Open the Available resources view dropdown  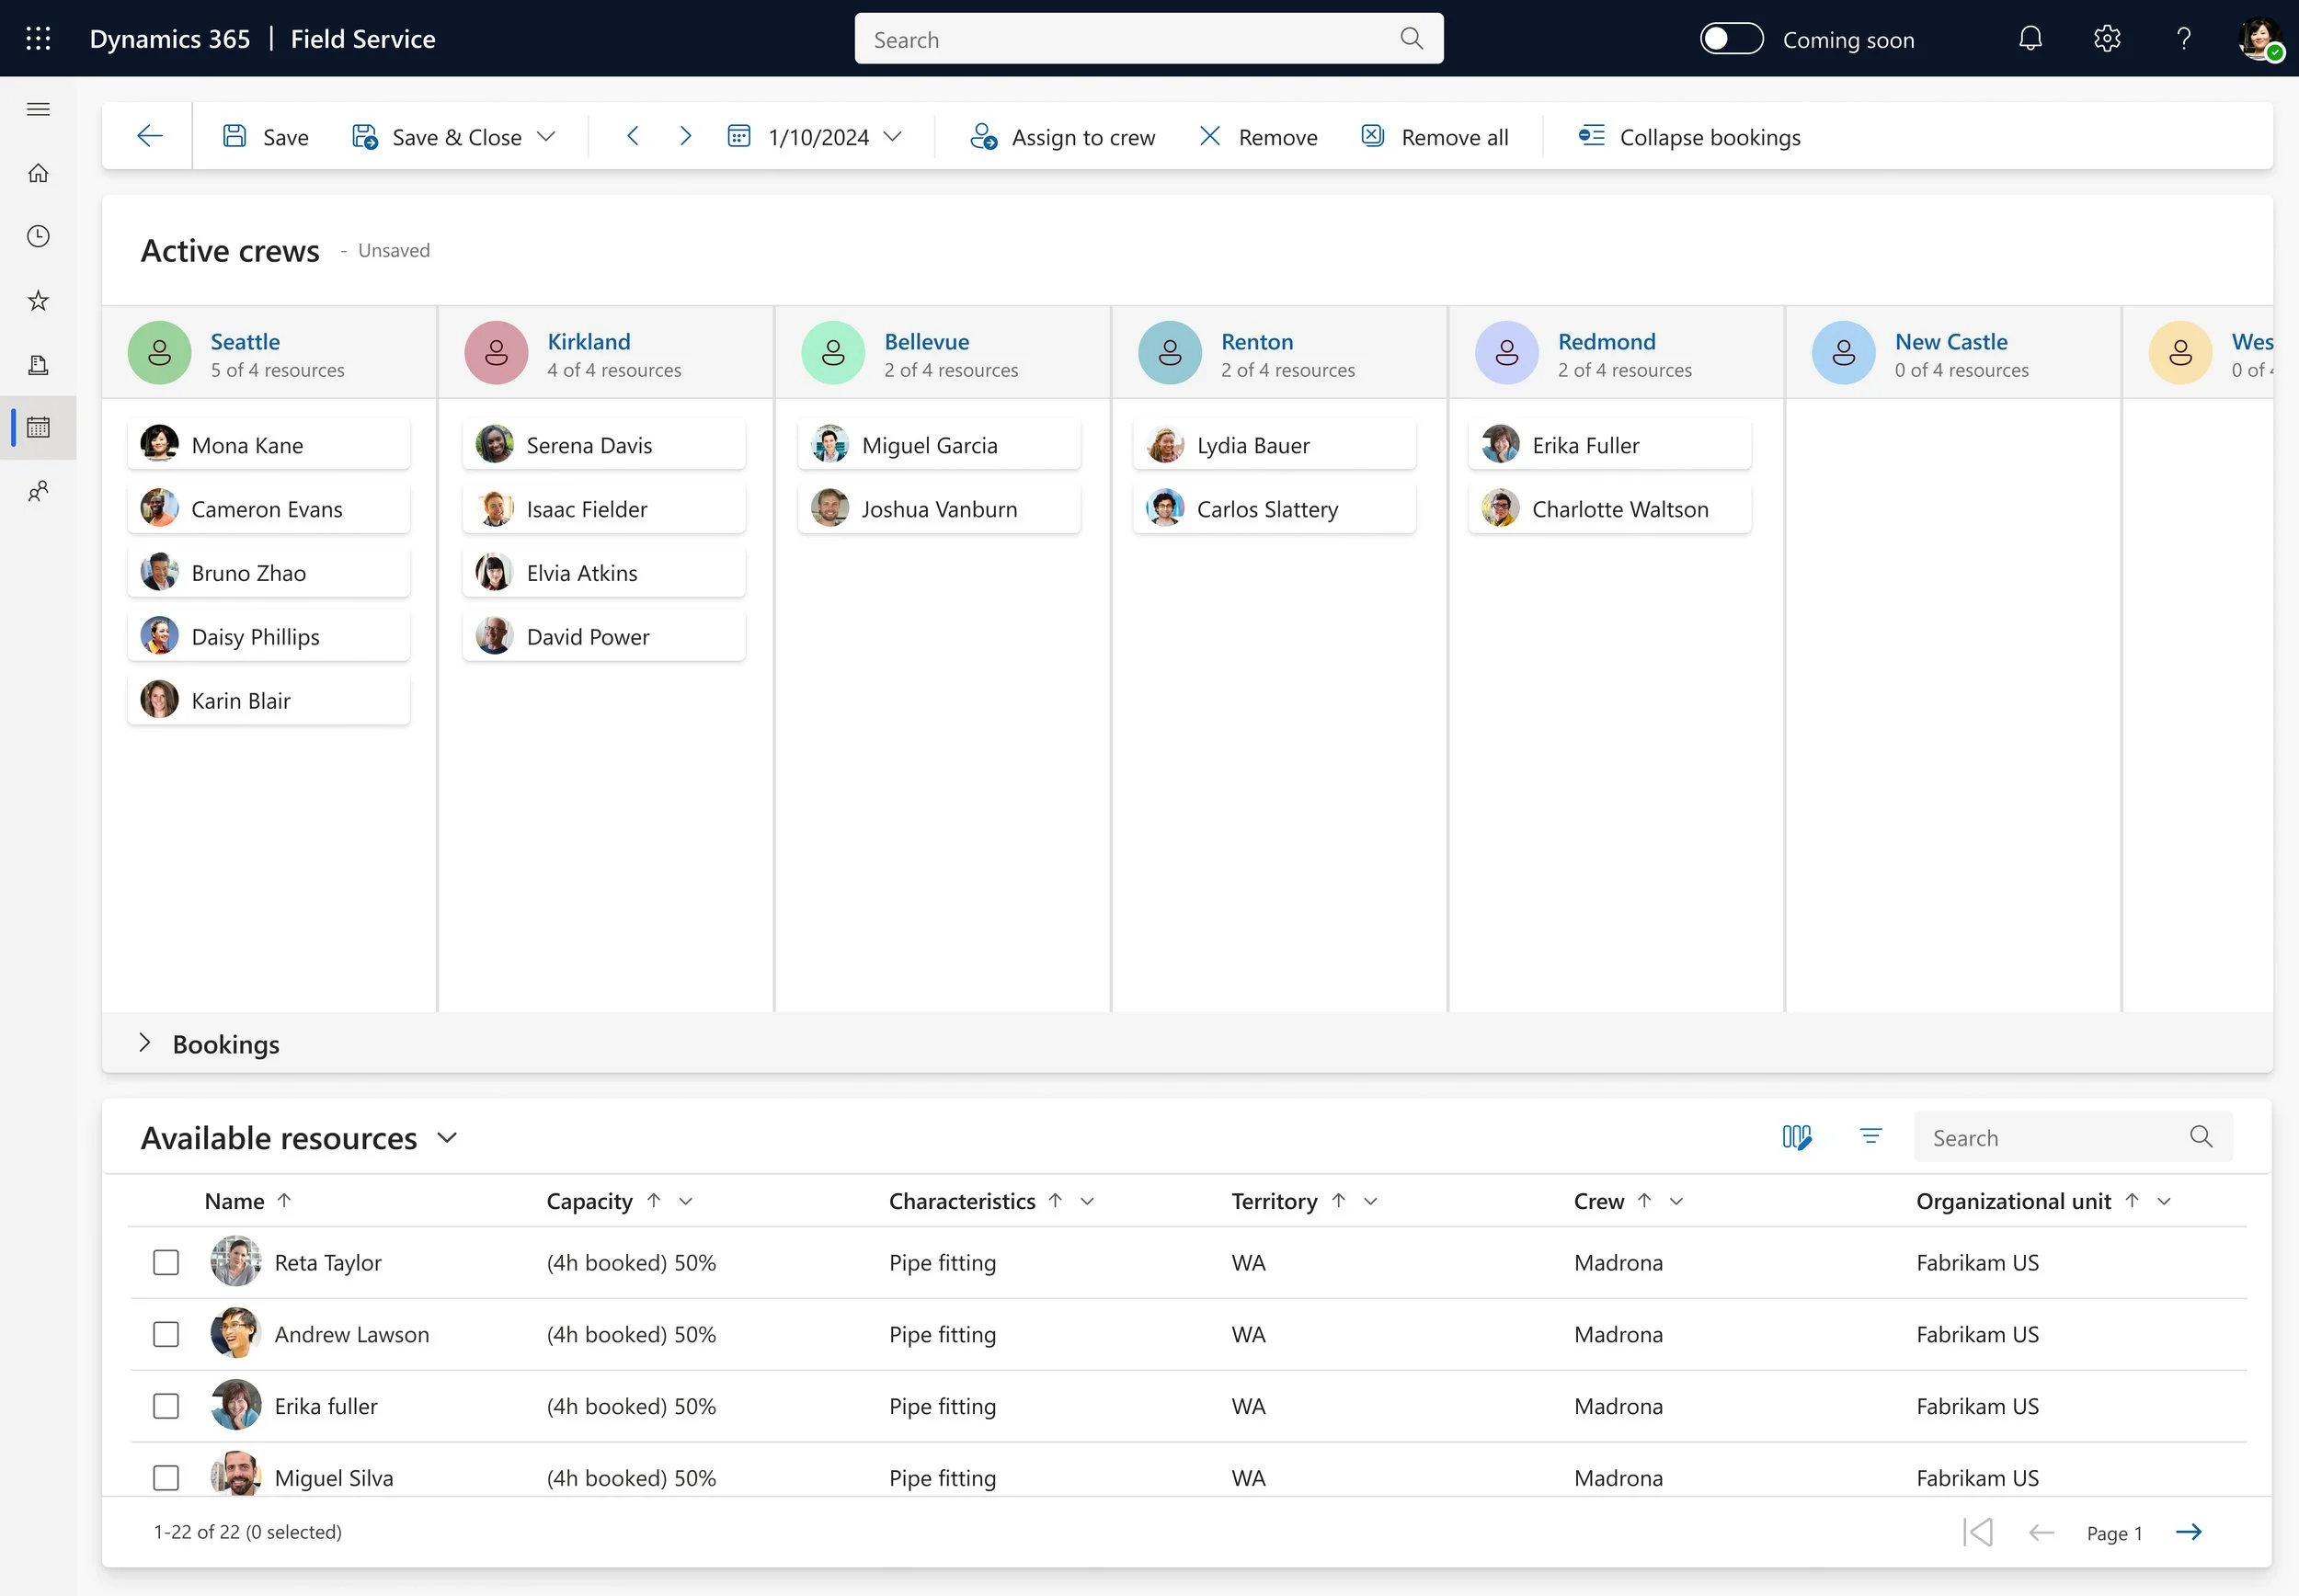[x=447, y=1138]
